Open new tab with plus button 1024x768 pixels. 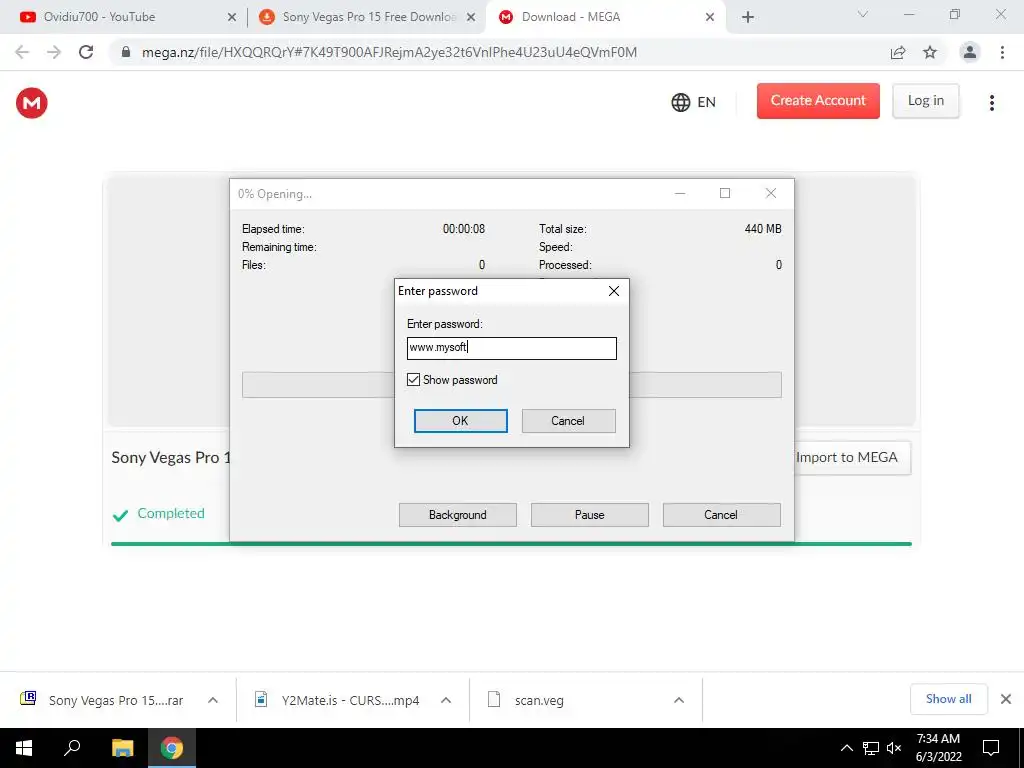[748, 17]
